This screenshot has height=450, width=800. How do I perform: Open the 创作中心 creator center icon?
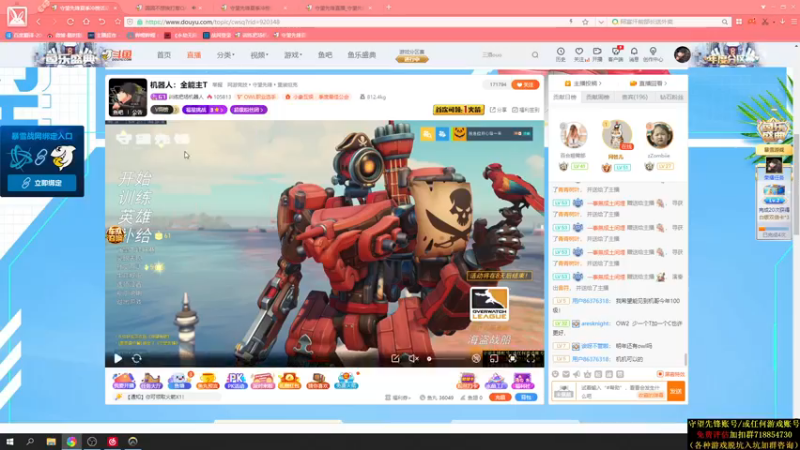pos(653,55)
